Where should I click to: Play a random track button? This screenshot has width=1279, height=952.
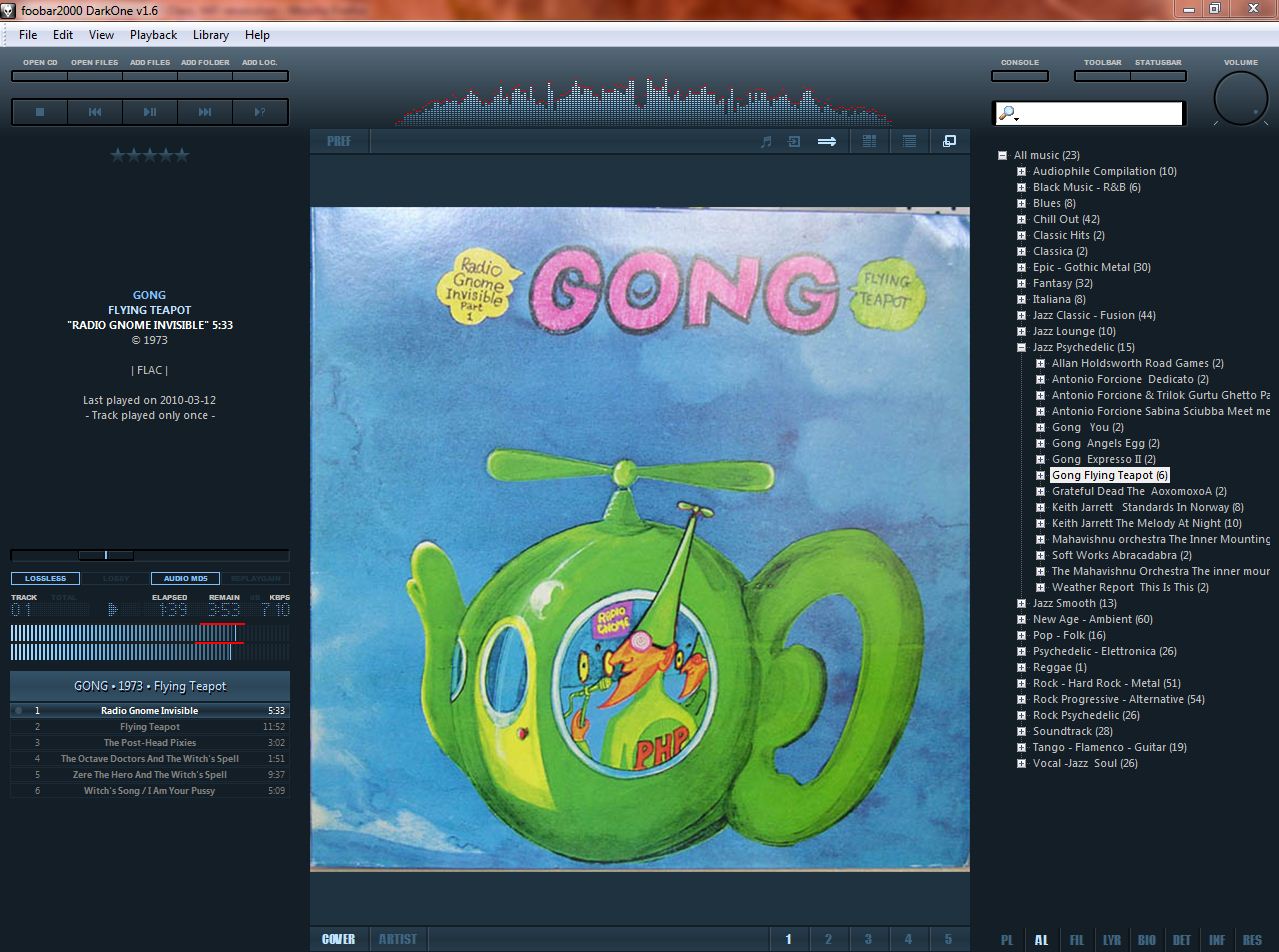260,112
